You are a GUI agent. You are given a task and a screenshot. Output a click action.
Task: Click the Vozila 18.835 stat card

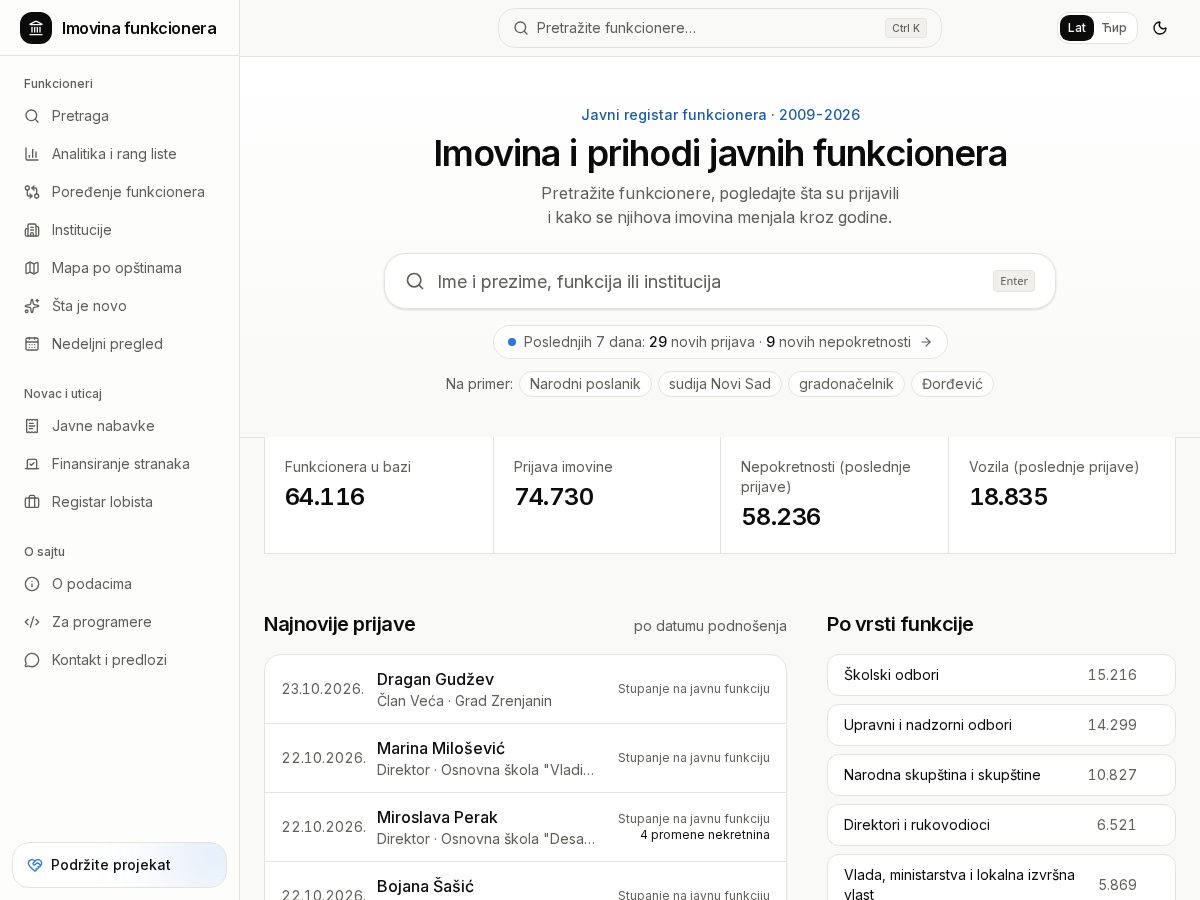[x=1062, y=495]
